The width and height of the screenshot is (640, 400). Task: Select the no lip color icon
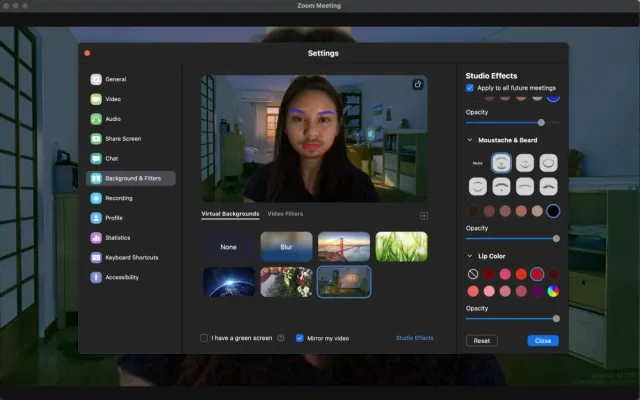pos(473,274)
